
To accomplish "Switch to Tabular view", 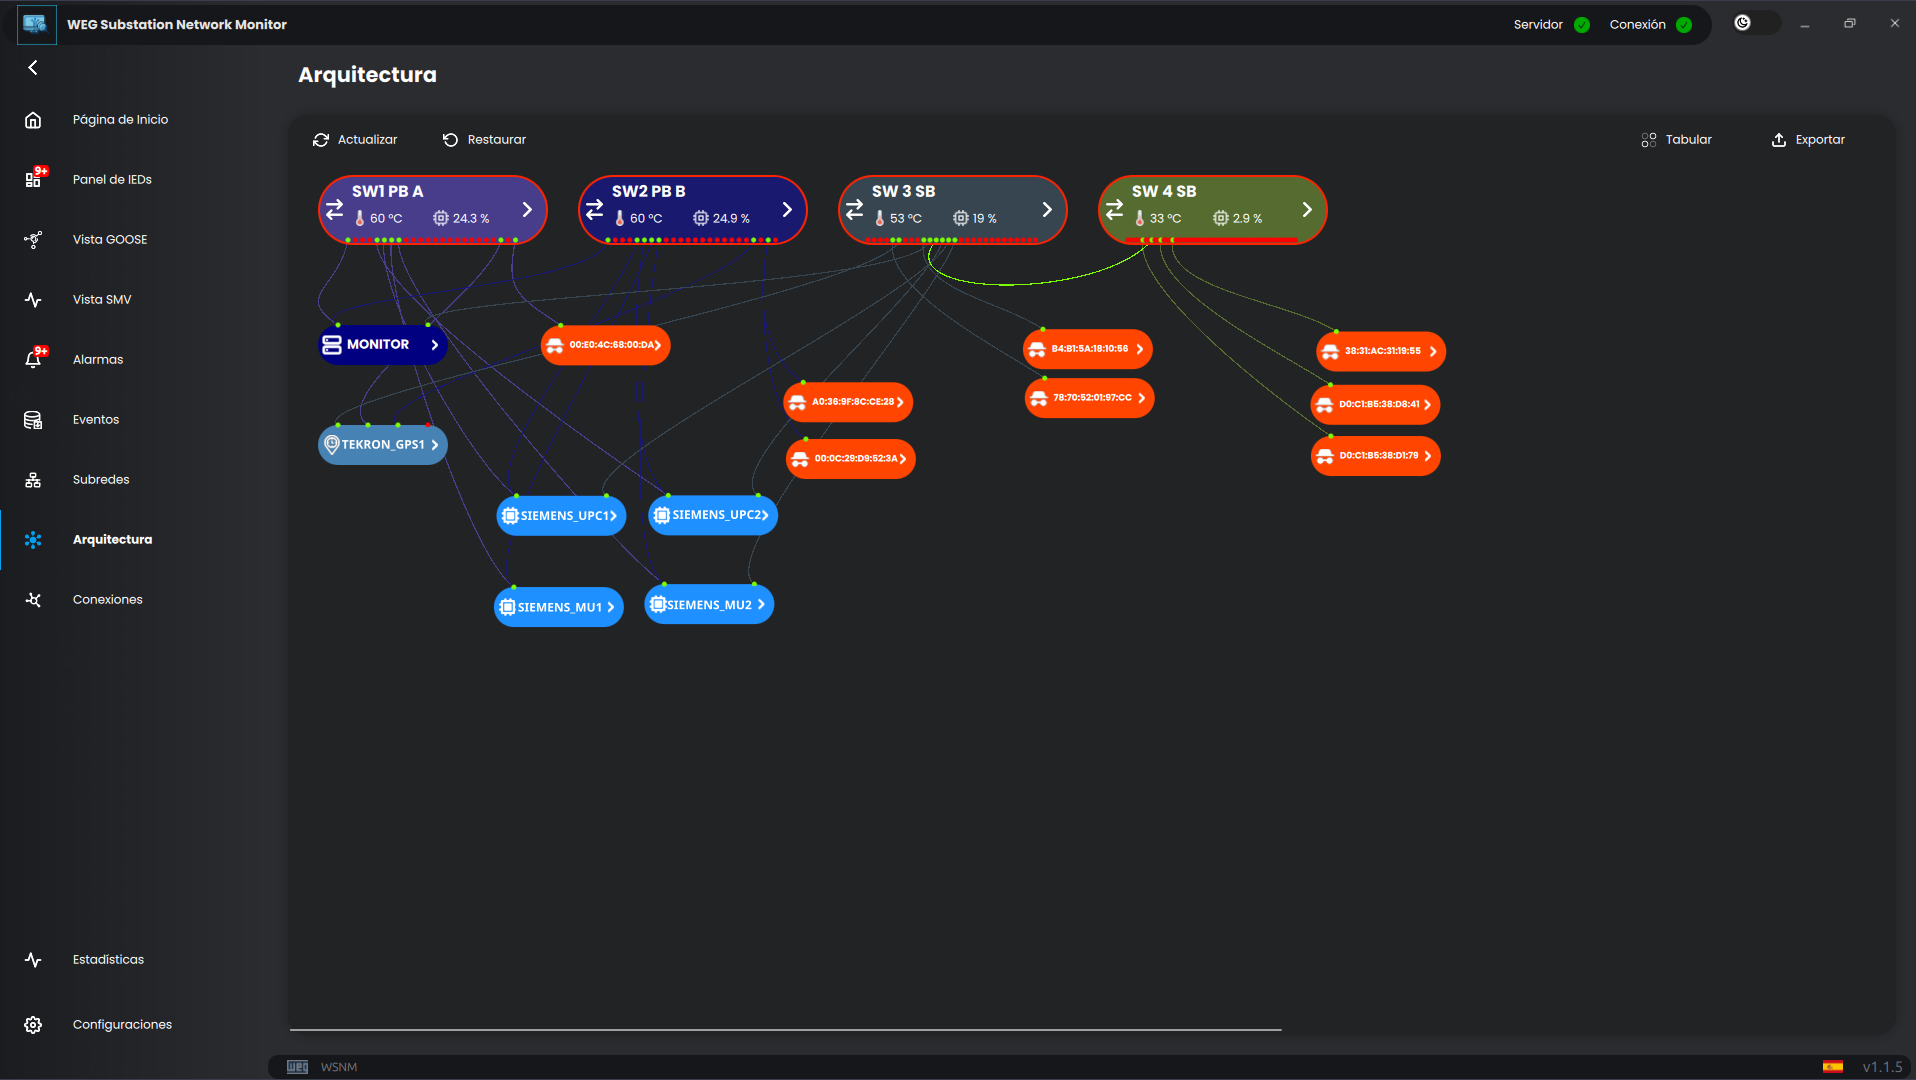I will 1677,140.
